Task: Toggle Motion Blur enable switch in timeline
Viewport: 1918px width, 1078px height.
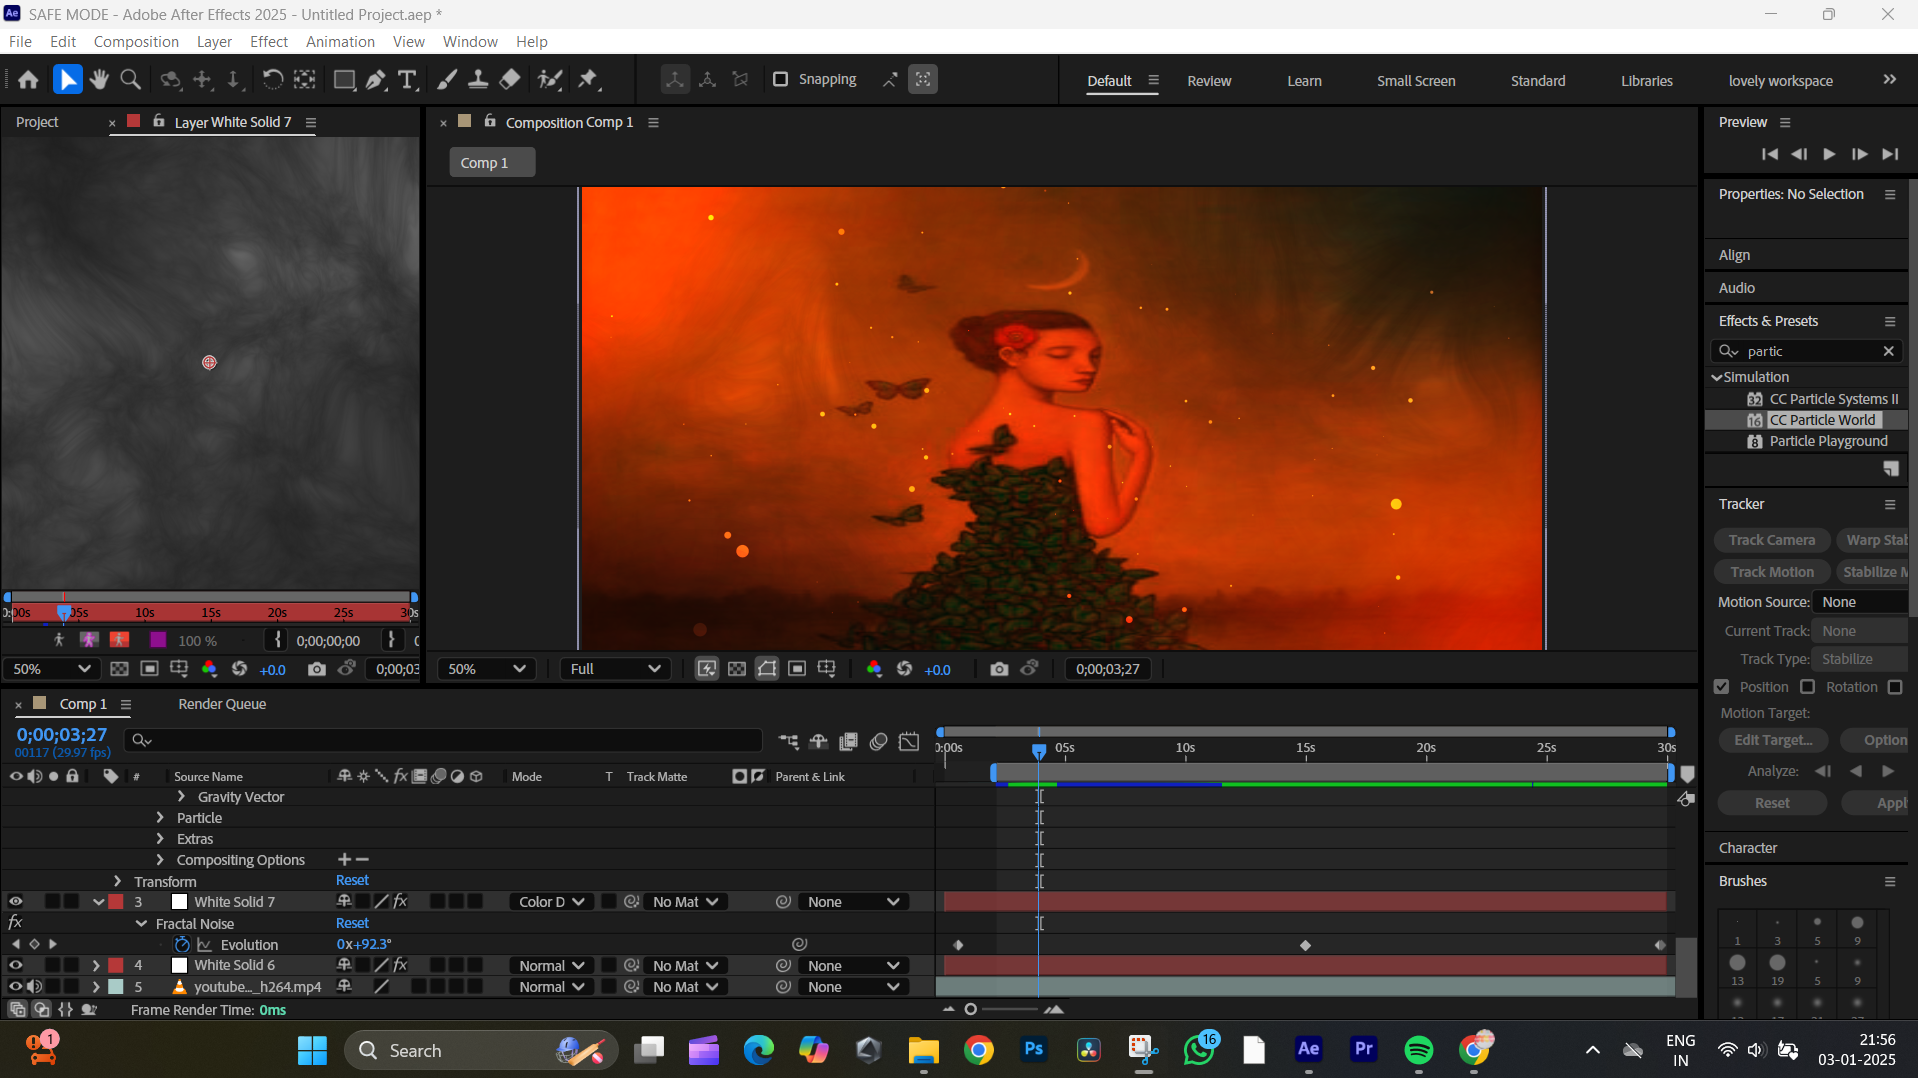Action: pos(879,741)
